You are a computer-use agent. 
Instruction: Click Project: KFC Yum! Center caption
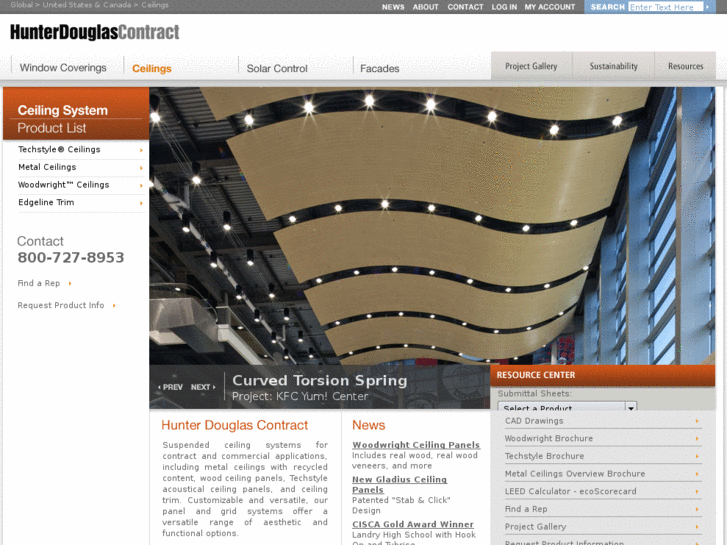point(300,397)
